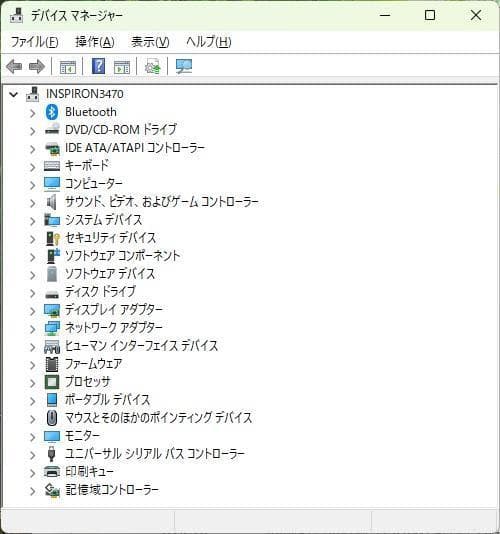Expand the ディスク ドライブ category
The width and height of the screenshot is (500, 534).
click(33, 293)
